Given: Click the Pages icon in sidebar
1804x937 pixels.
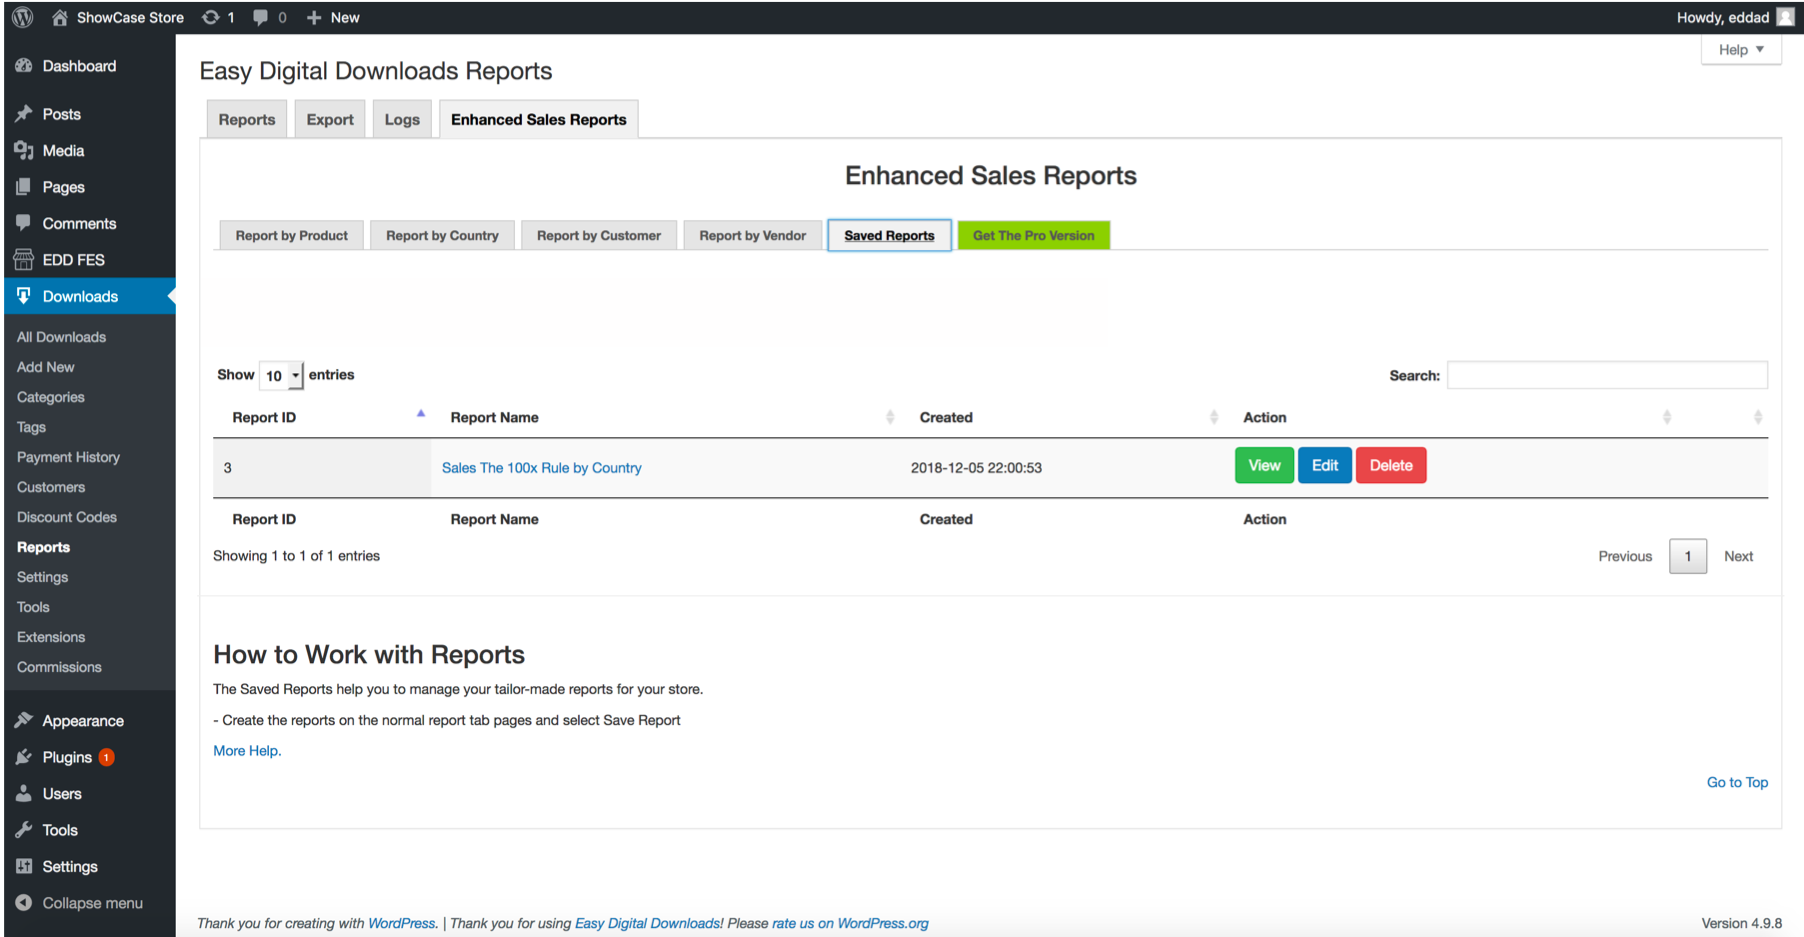Looking at the screenshot, I should (24, 187).
